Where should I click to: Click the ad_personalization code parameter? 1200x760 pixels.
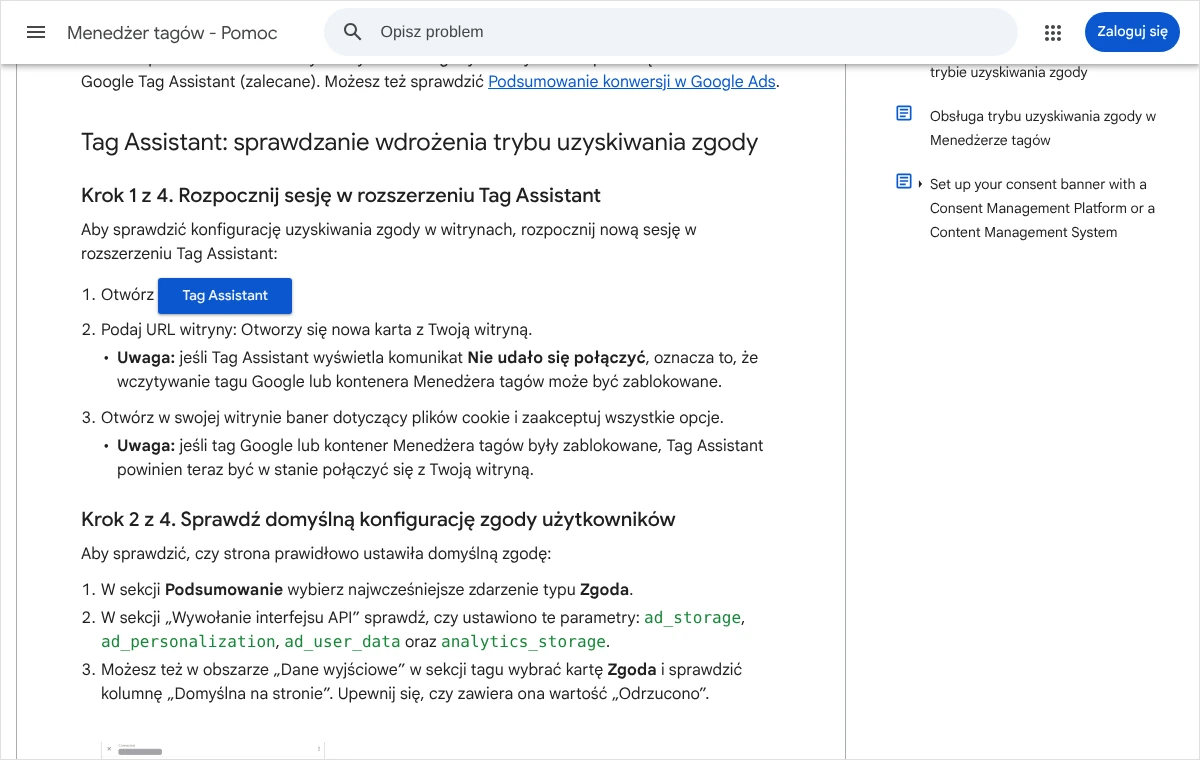(x=188, y=642)
